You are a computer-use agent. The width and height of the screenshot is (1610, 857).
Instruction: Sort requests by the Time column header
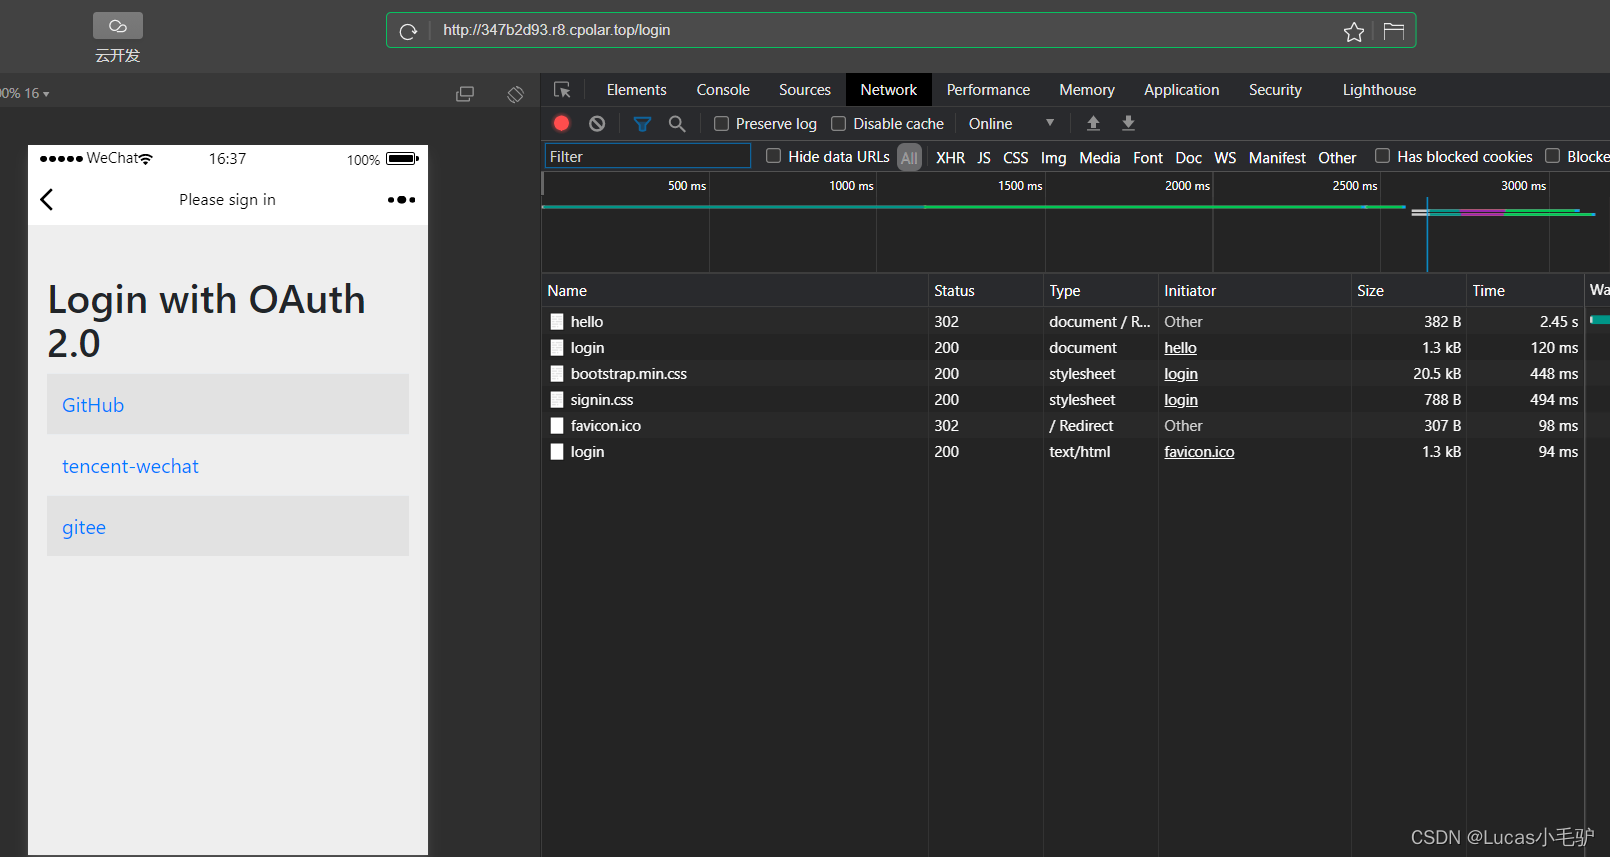[1525, 291]
